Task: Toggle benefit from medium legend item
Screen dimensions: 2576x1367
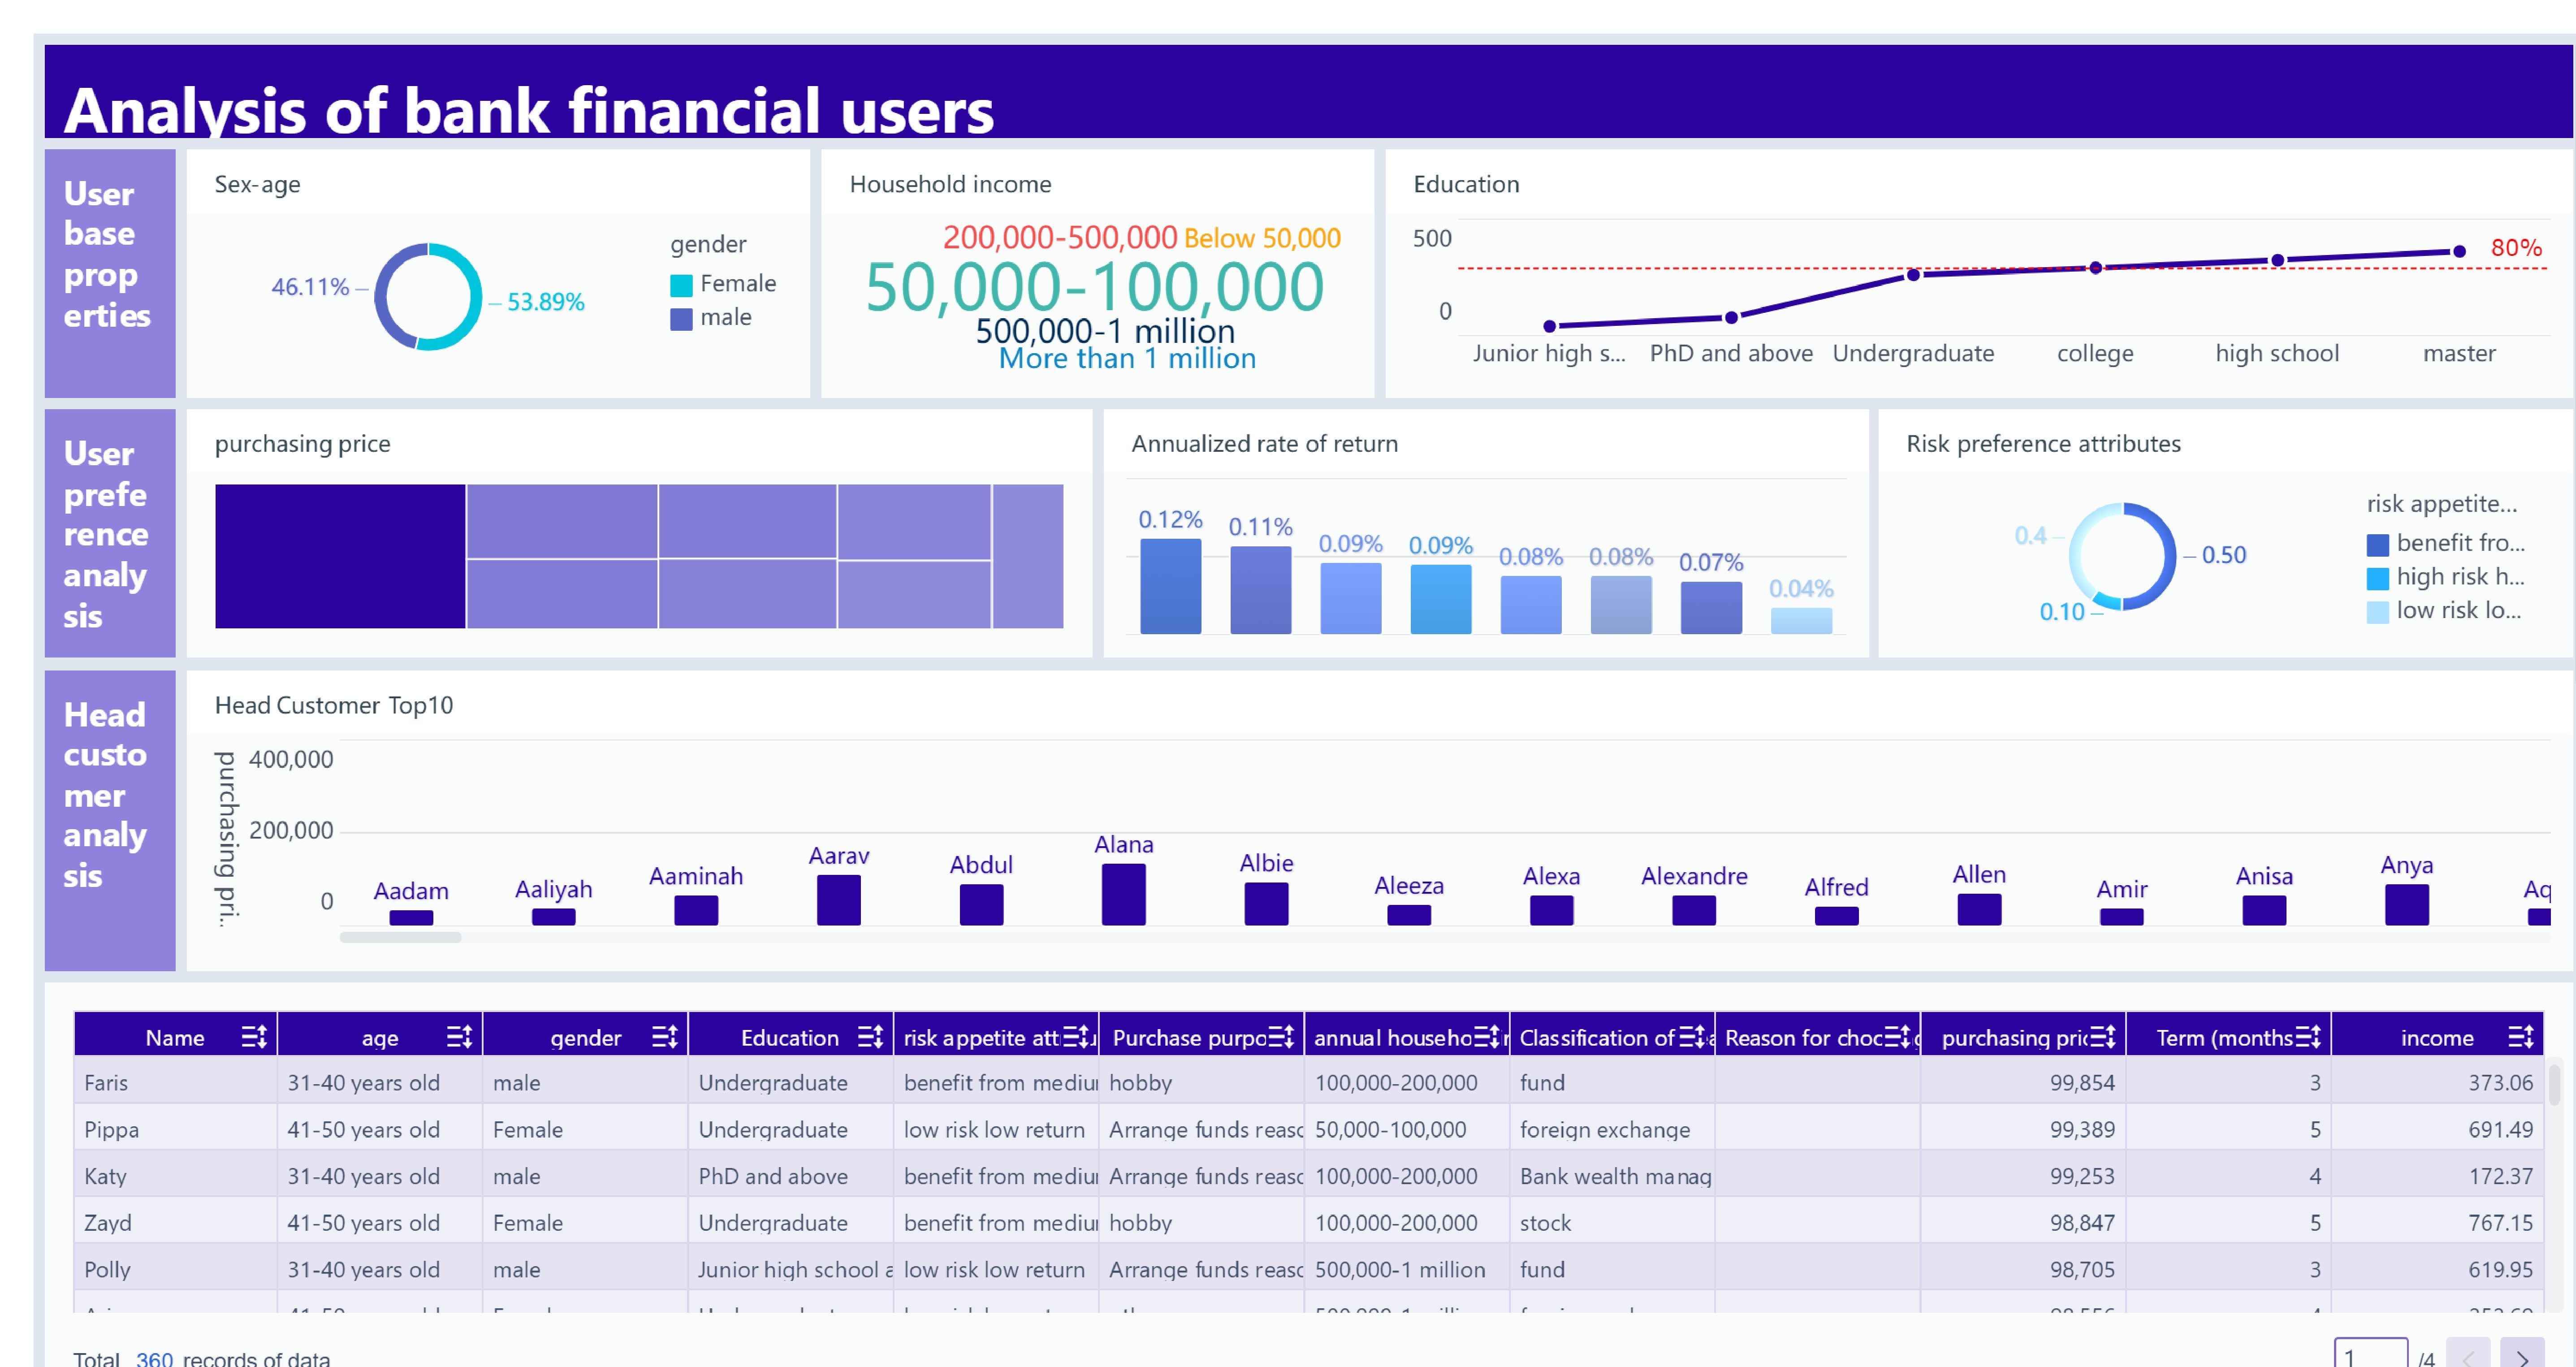Action: click(2445, 543)
